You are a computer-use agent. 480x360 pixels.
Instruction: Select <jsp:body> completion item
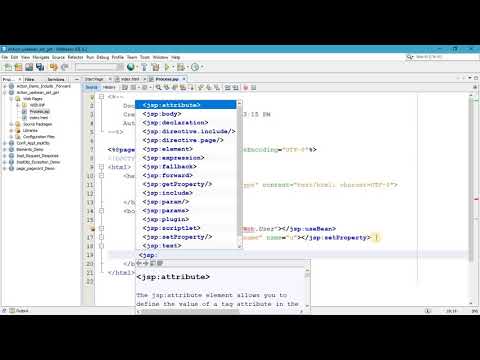click(x=186, y=114)
